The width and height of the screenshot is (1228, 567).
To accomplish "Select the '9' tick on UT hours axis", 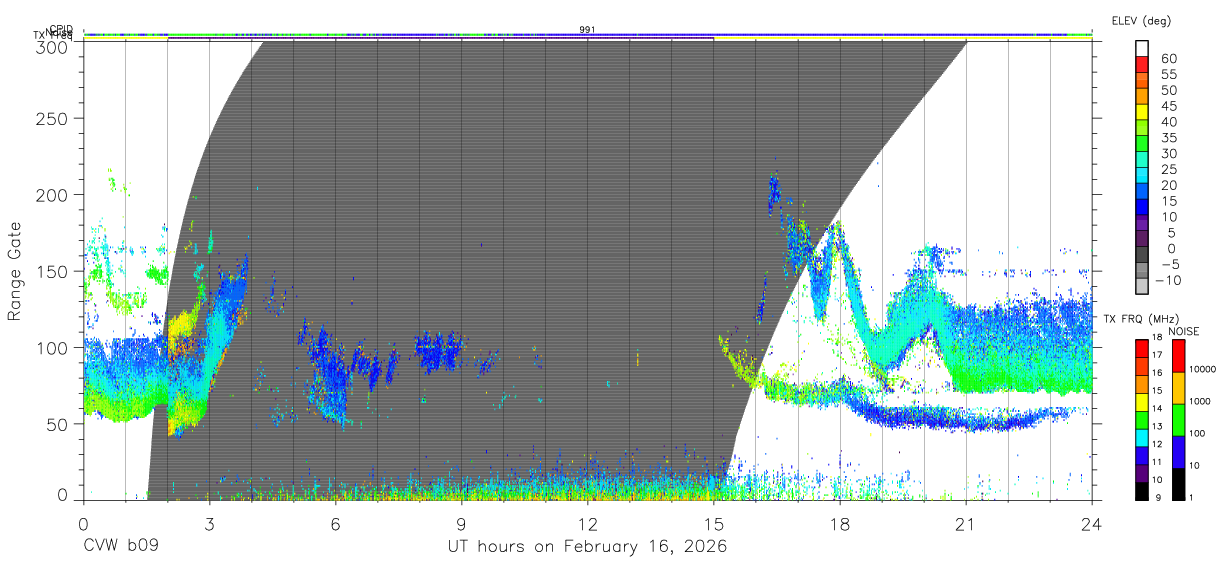I will point(461,523).
